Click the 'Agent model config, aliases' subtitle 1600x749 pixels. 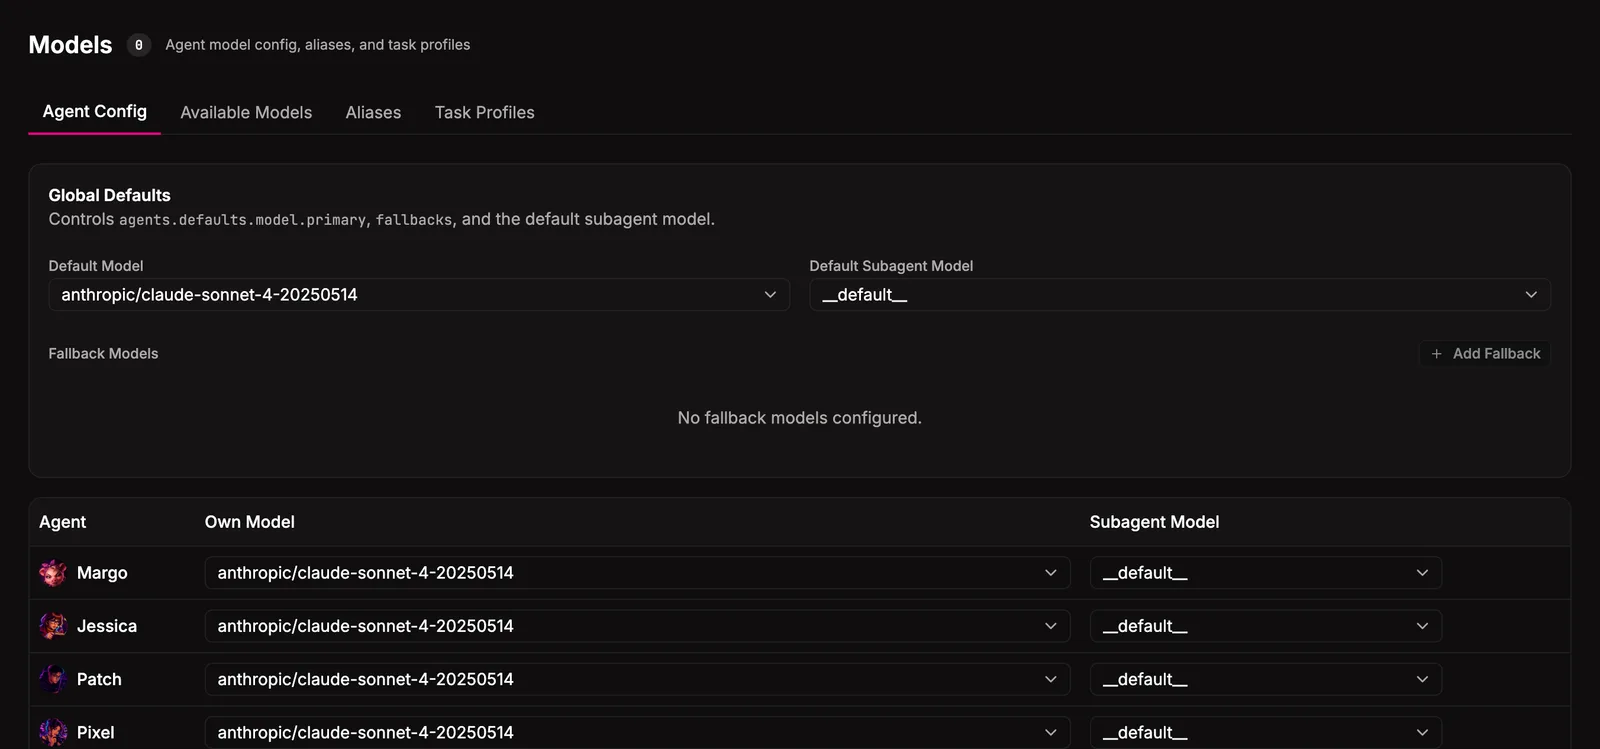318,45
